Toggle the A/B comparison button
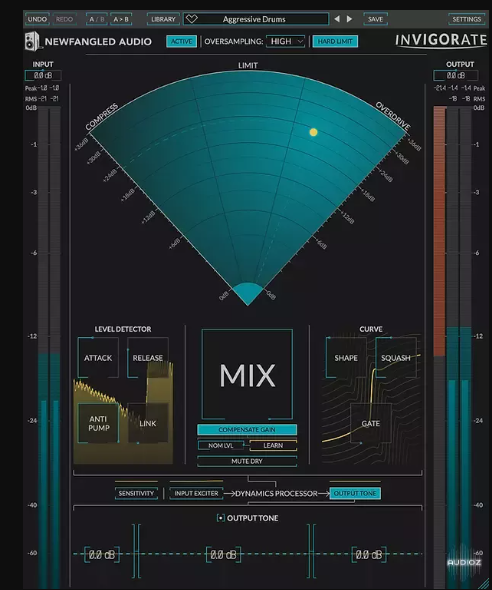492x590 pixels. coord(97,19)
